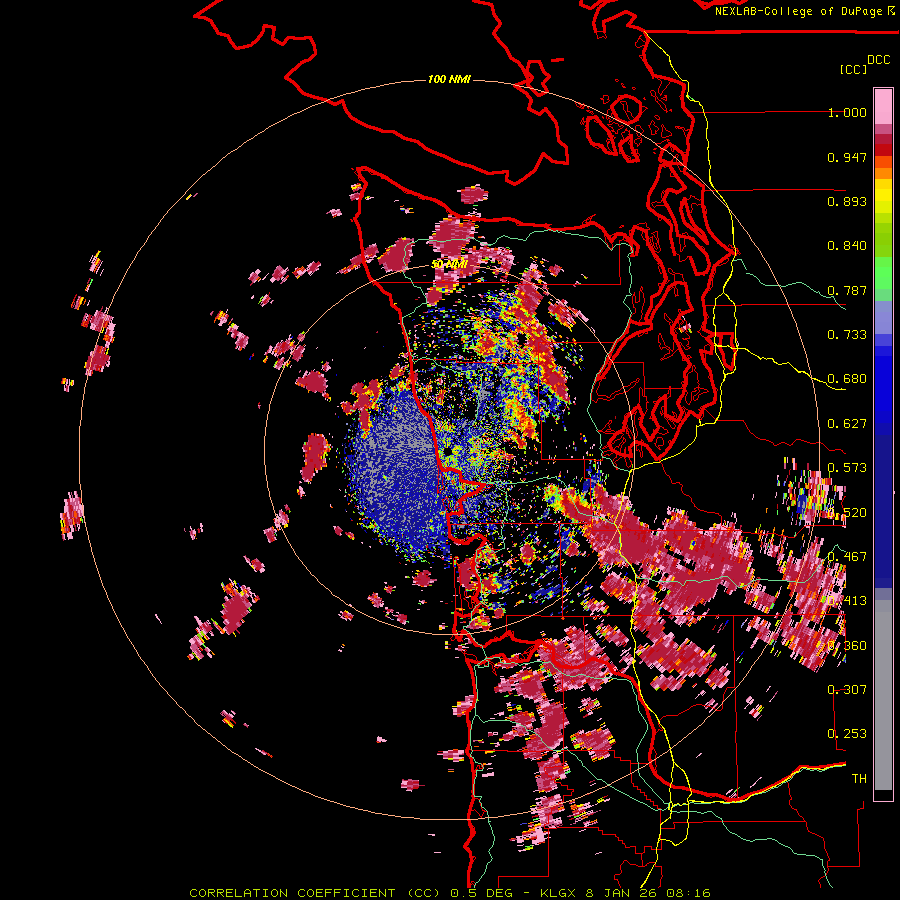Click the 0.253 legend value
This screenshot has width=900, height=900.
(x=847, y=734)
